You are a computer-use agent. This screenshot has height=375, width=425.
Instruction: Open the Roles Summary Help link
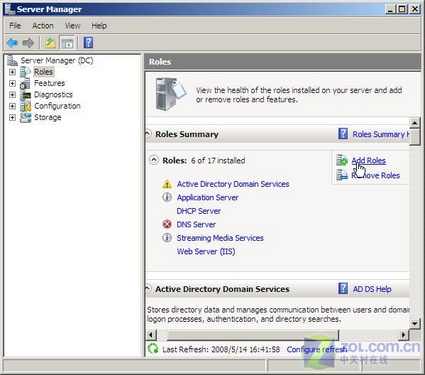tap(381, 134)
